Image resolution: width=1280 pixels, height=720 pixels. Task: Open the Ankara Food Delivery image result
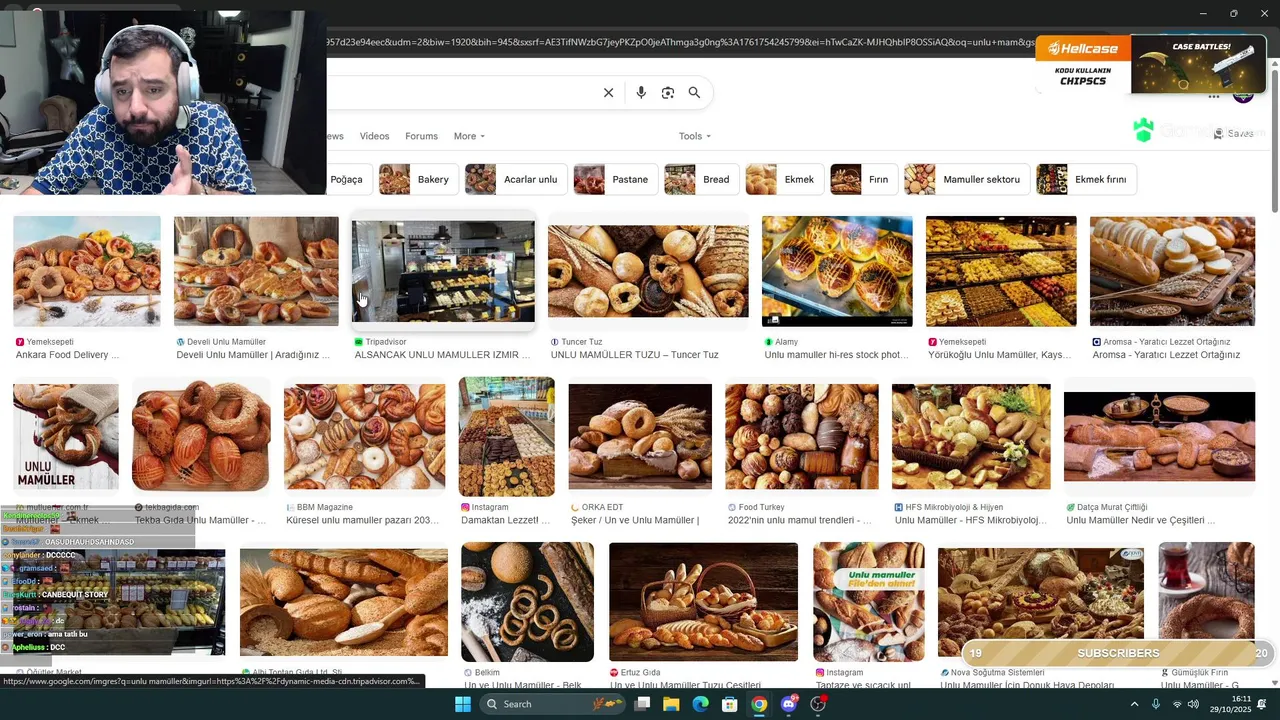[87, 271]
